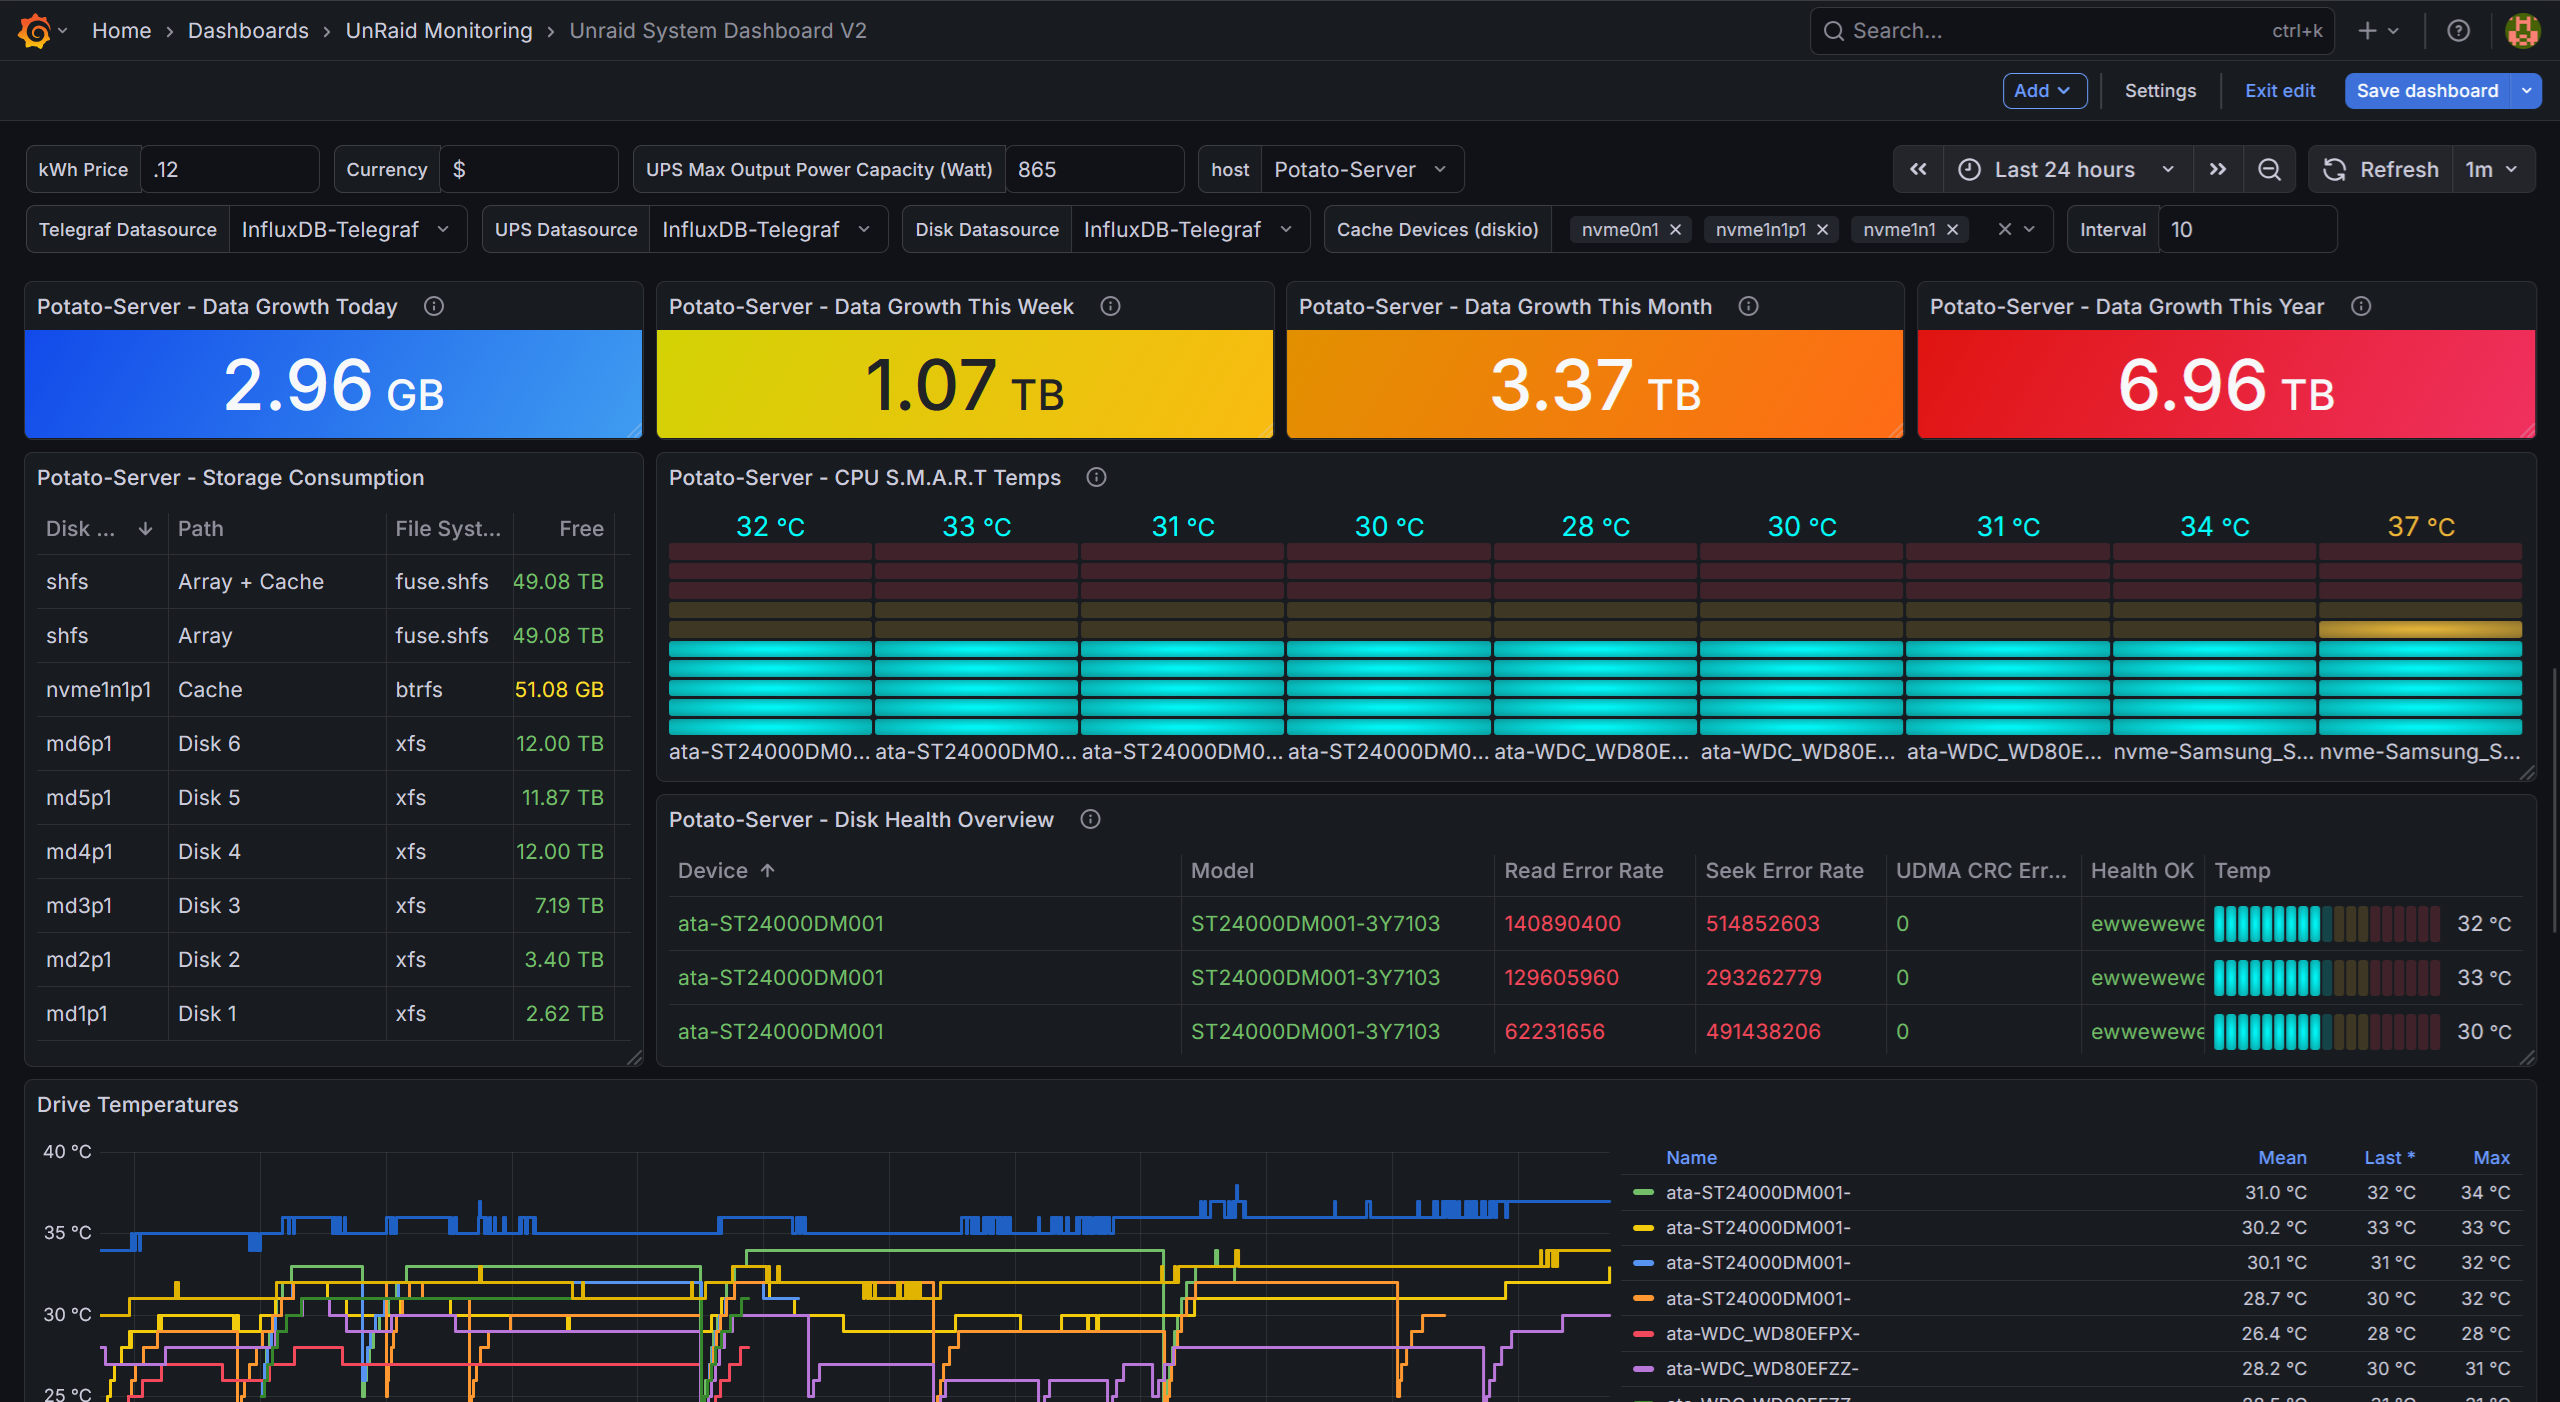Viewport: 2560px width, 1402px height.
Task: Click temp gauge bar for 32 °C row
Action: (x=2326, y=924)
